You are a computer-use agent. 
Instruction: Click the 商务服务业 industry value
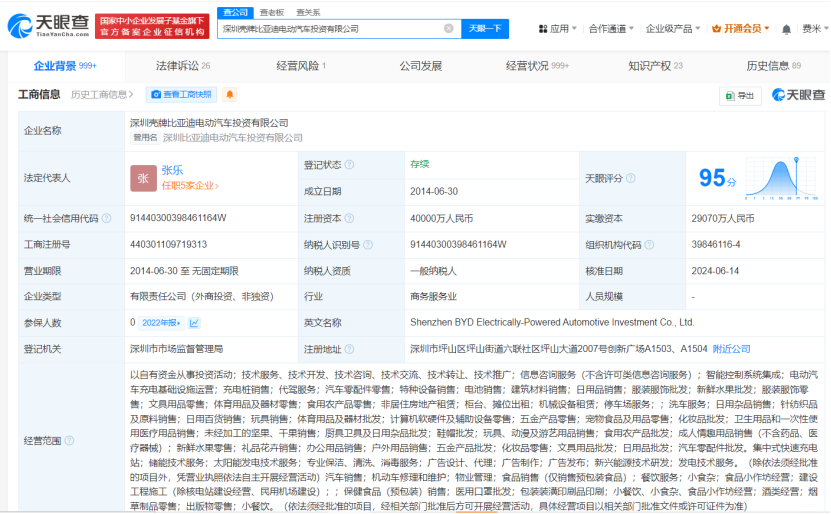(x=433, y=297)
